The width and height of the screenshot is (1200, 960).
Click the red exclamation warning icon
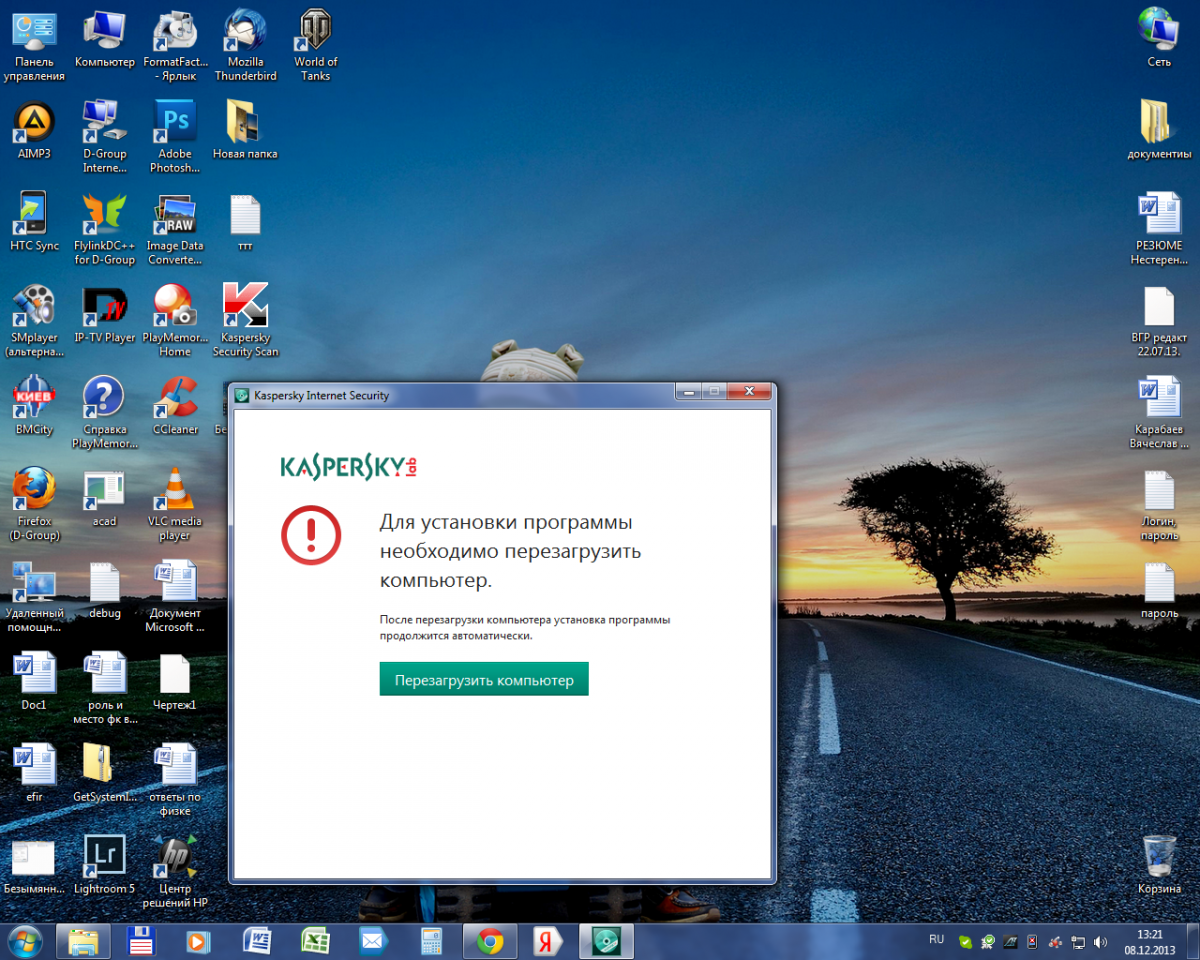[x=311, y=535]
